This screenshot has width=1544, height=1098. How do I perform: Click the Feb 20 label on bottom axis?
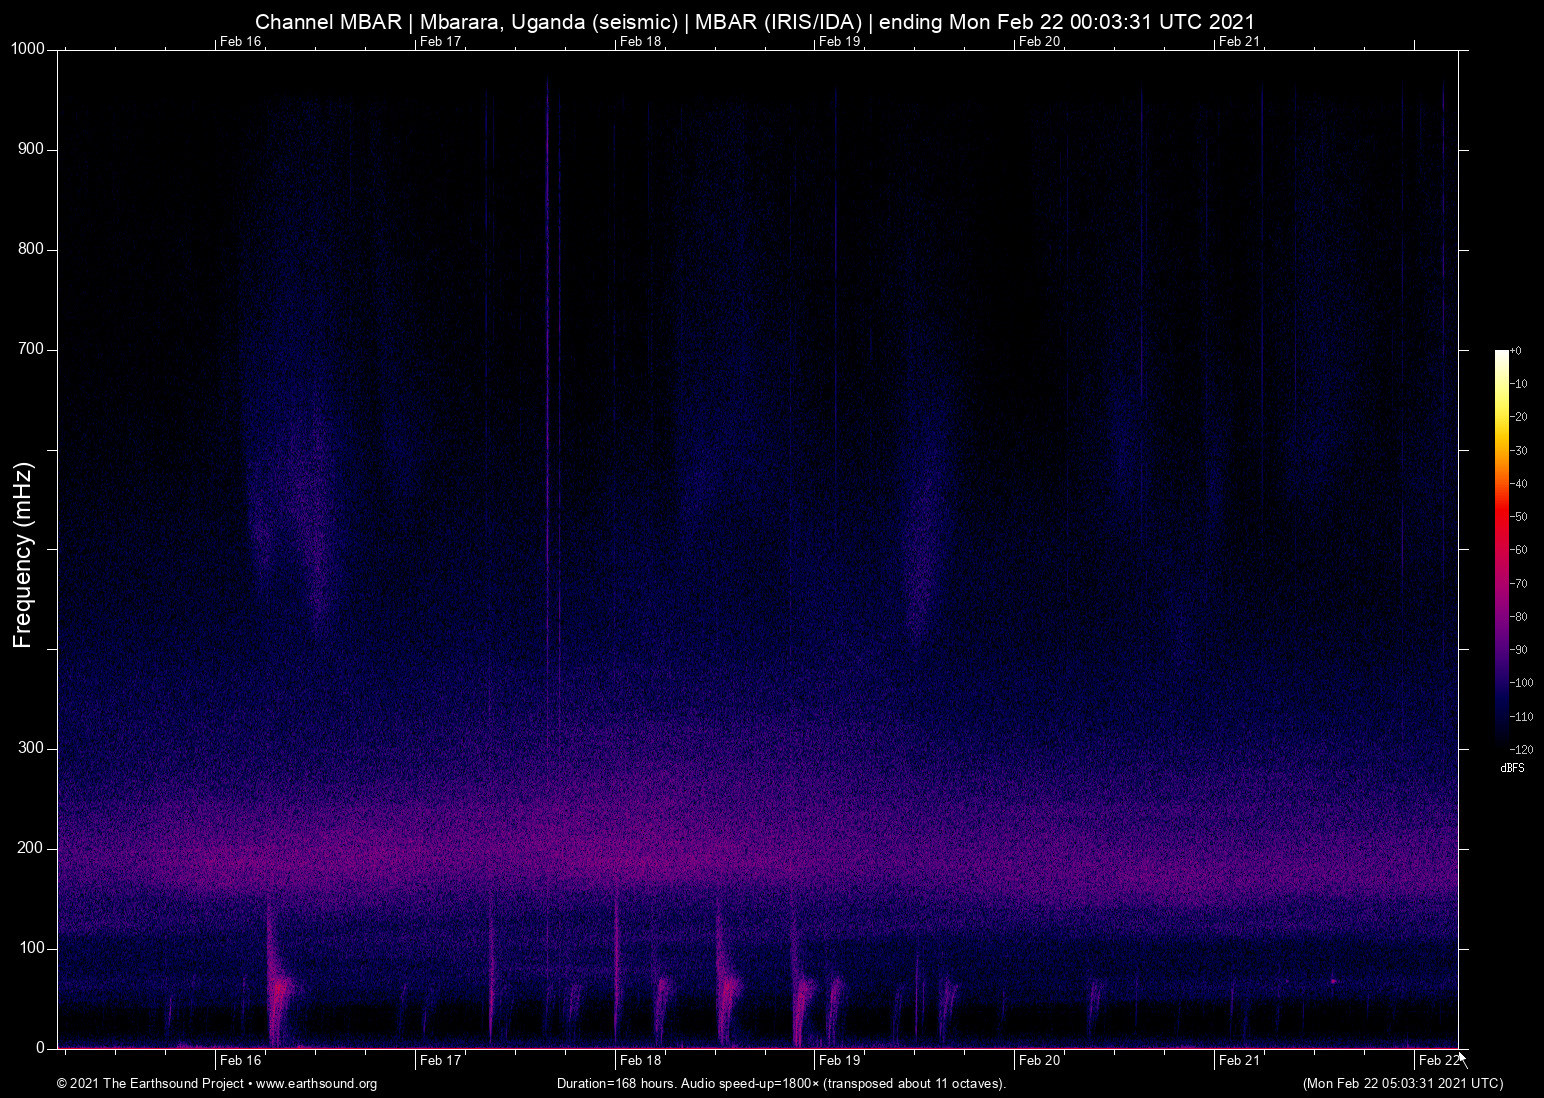(x=1039, y=1060)
